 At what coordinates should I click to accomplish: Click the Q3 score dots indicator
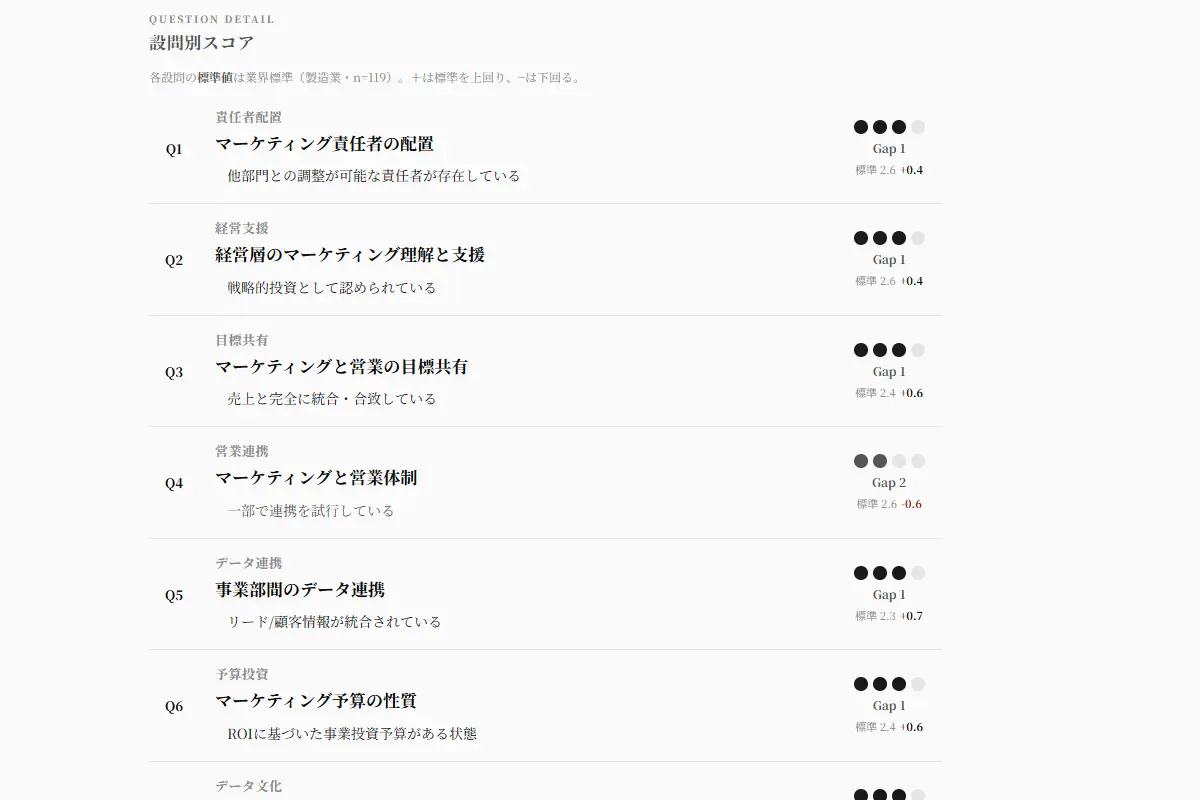pyautogui.click(x=889, y=350)
